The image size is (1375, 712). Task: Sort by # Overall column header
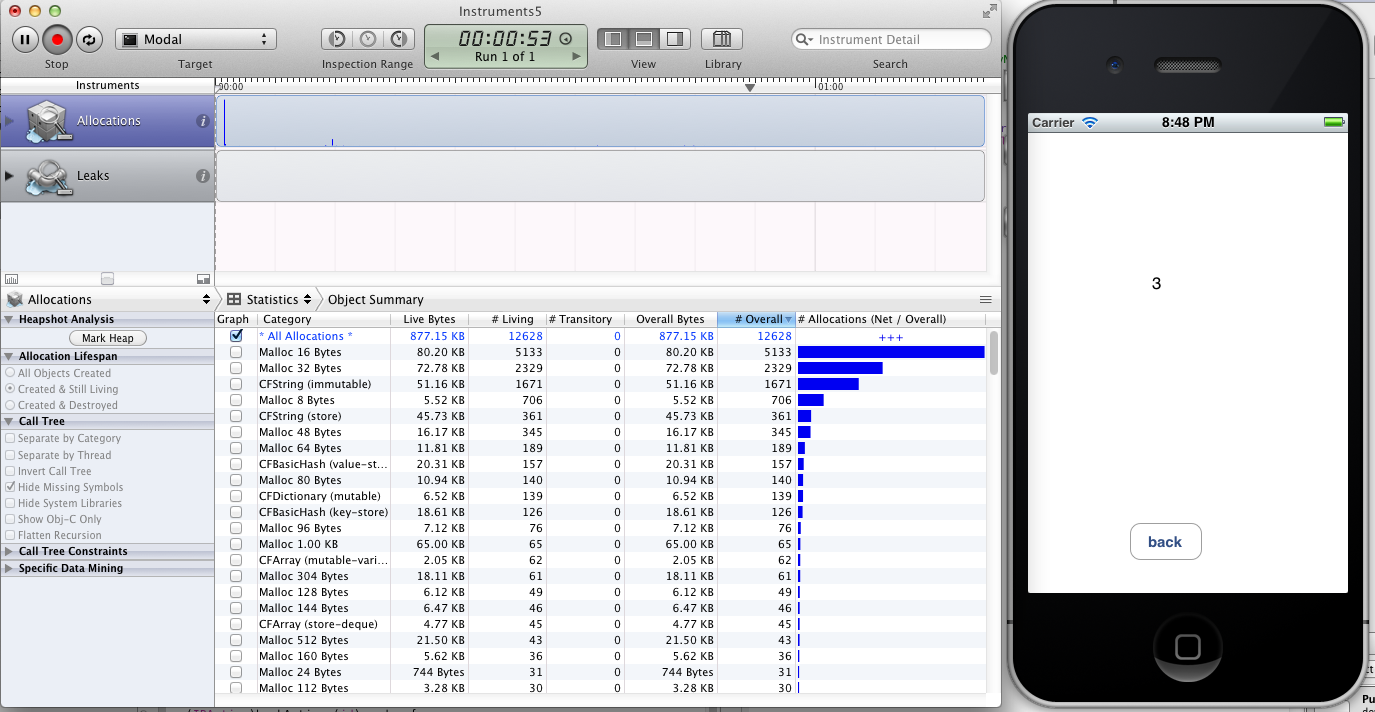point(756,319)
